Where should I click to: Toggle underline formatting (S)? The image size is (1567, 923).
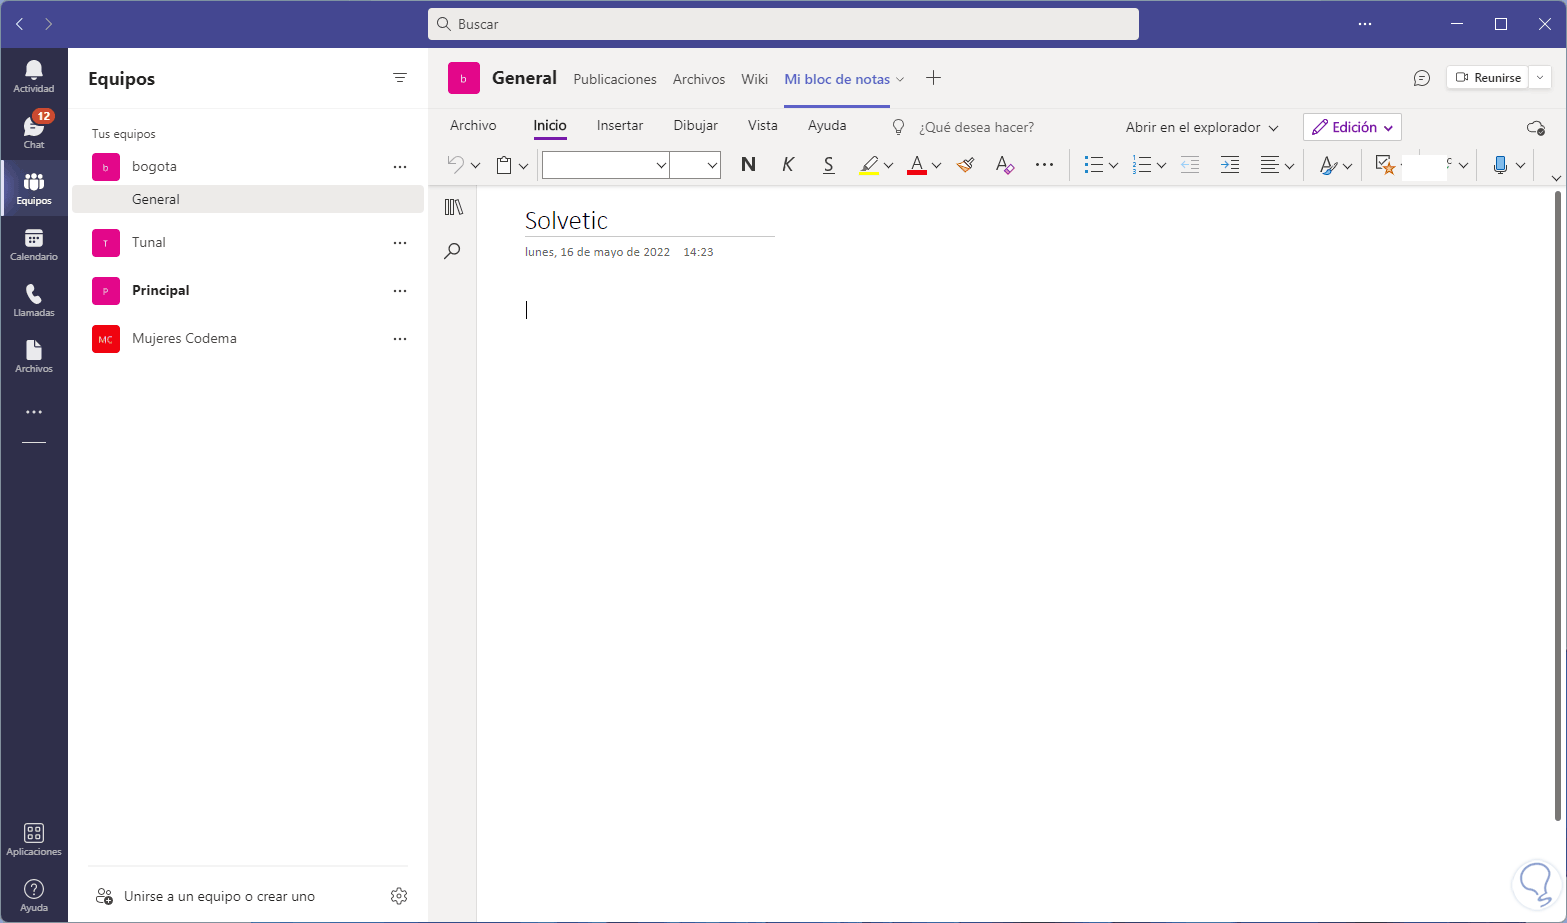coord(828,165)
